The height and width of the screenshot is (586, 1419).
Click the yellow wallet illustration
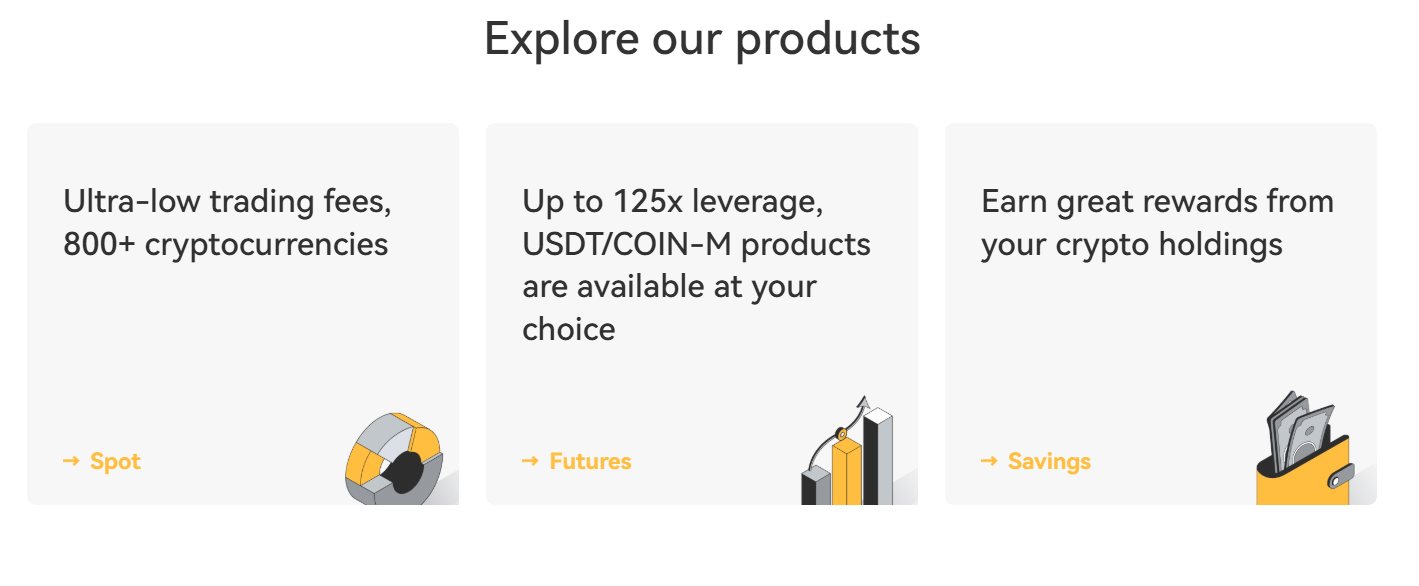1302,472
